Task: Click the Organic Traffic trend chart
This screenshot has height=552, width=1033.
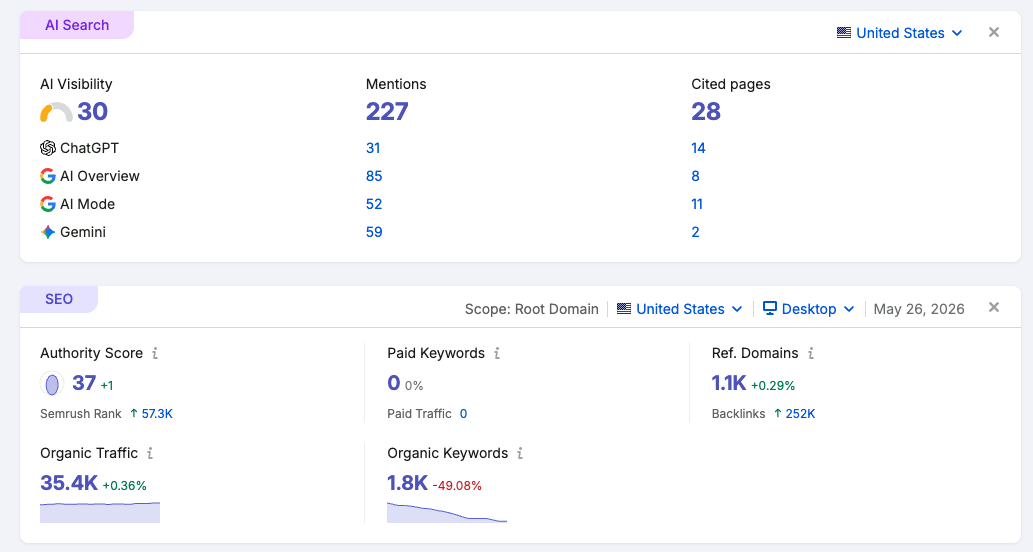Action: pos(100,512)
